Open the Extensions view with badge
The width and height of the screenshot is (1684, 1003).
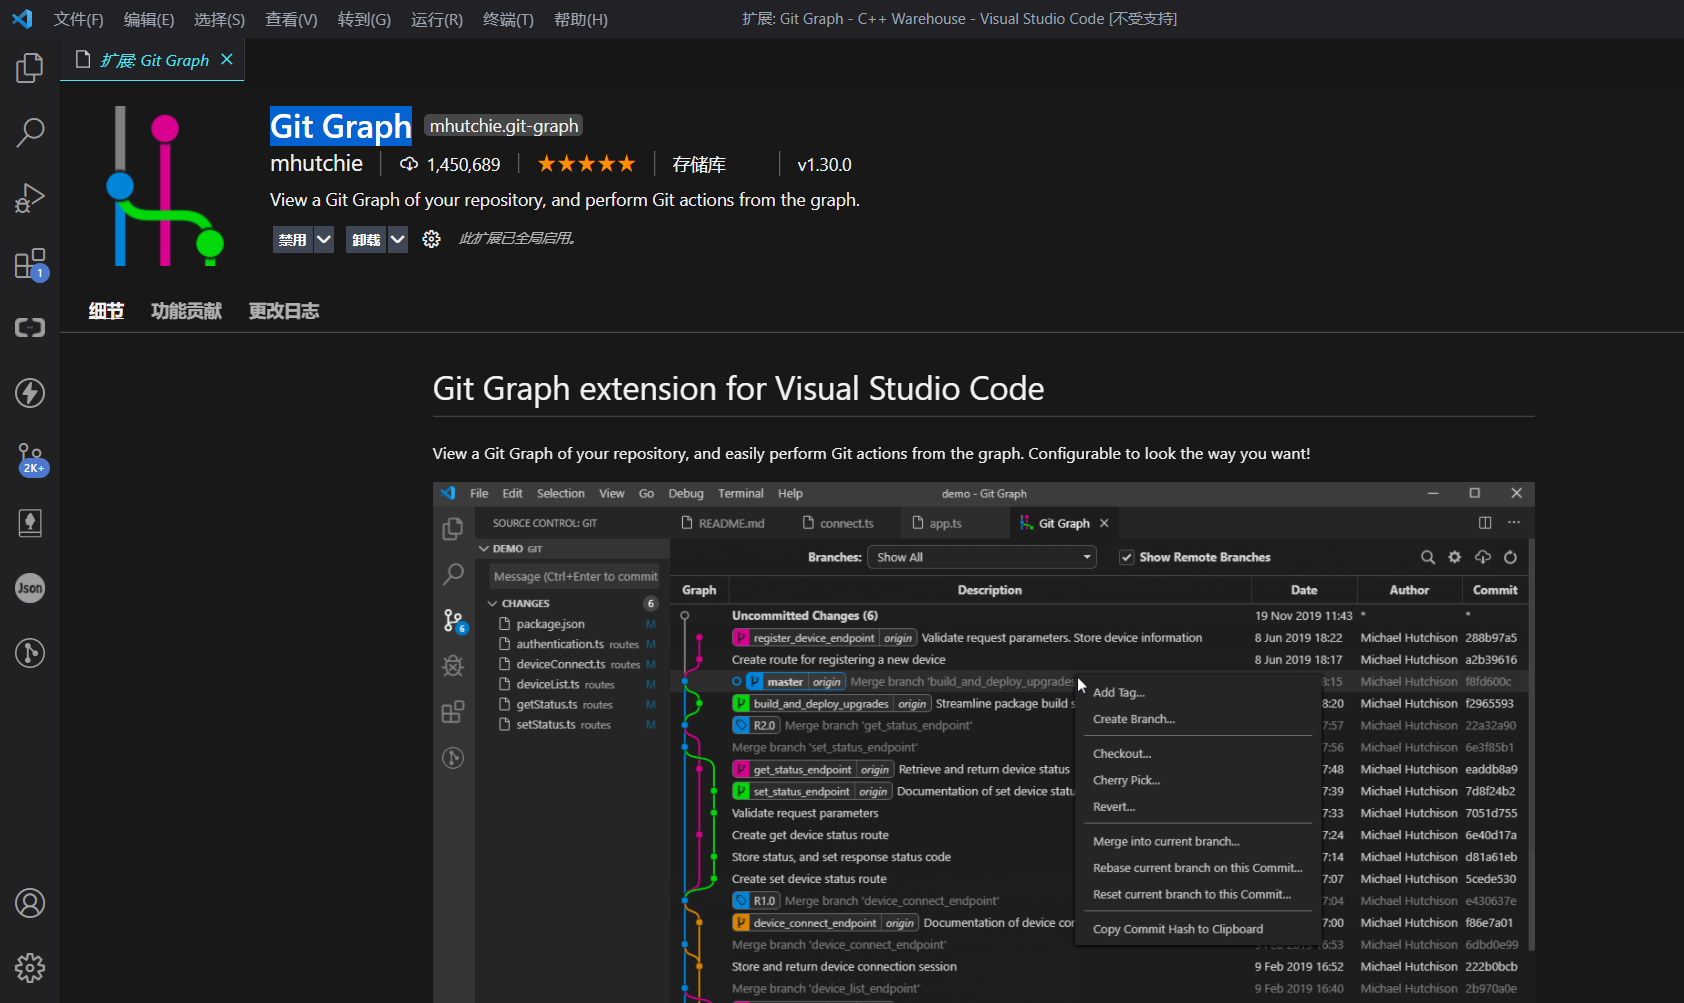(x=30, y=264)
